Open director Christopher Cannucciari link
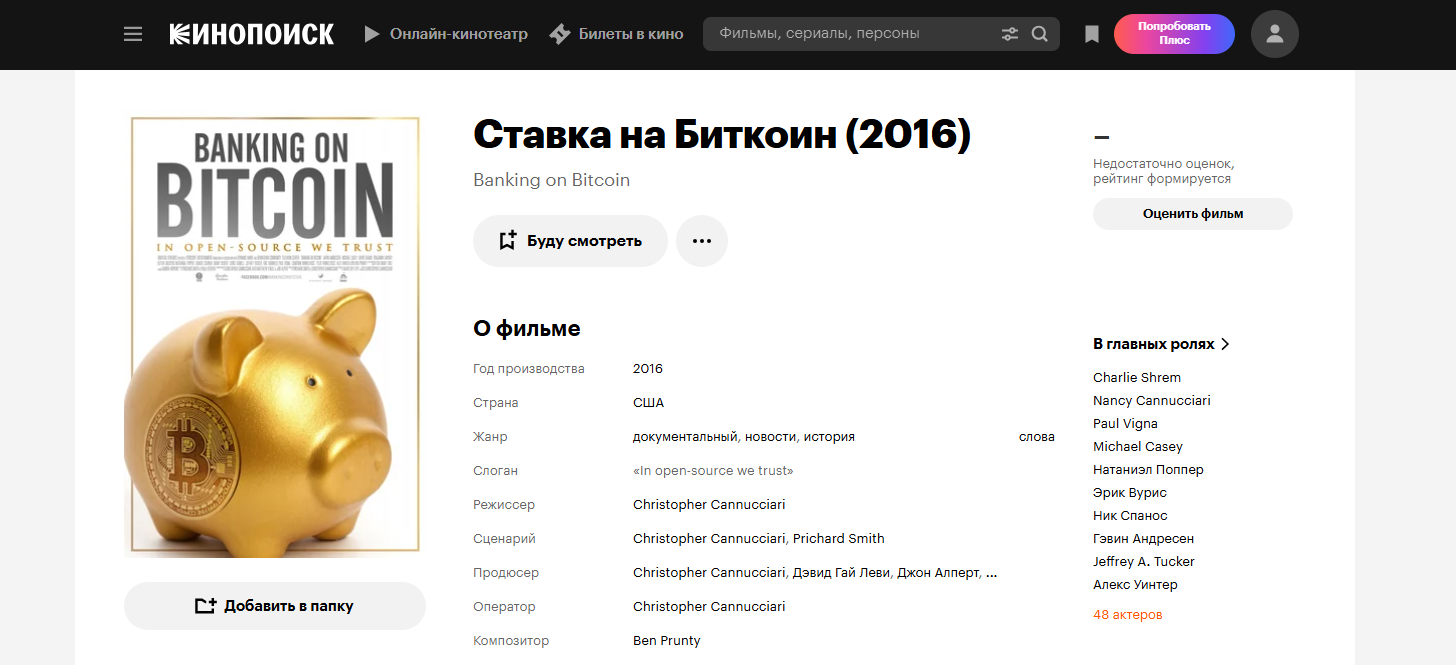1456x665 pixels. point(709,505)
